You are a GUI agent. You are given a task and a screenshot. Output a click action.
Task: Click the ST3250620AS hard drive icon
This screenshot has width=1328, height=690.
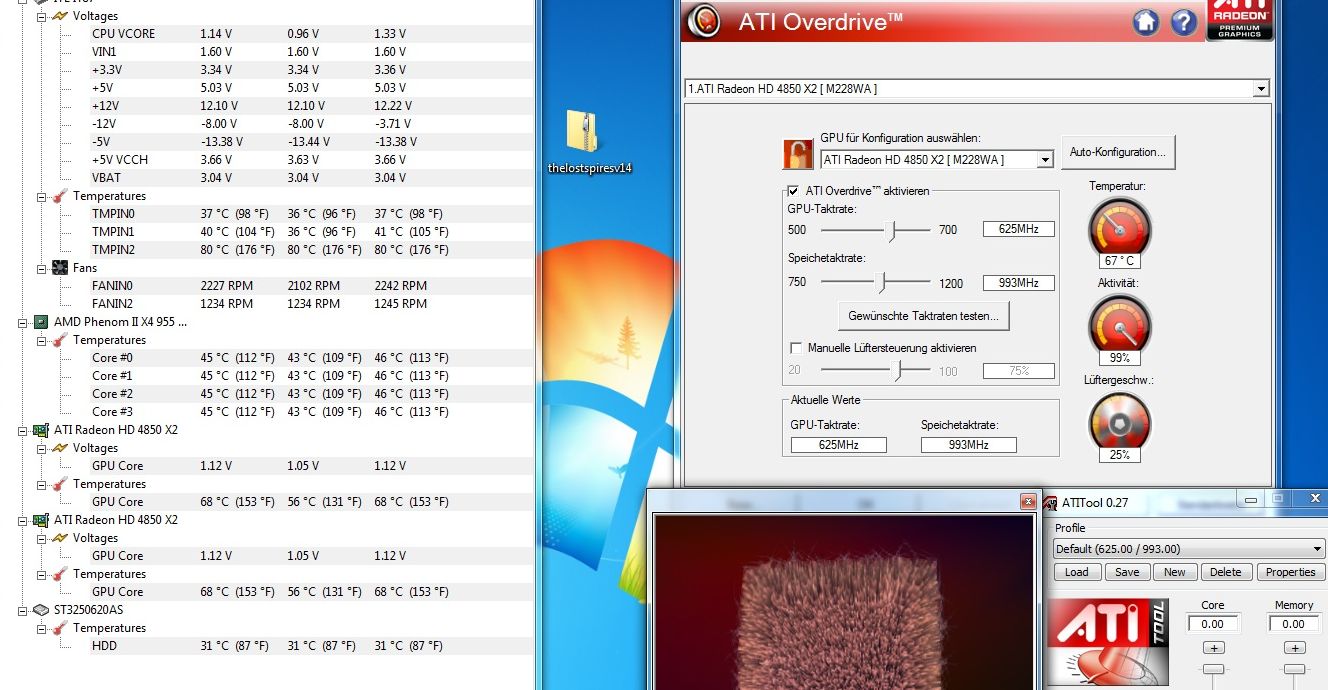pos(41,610)
